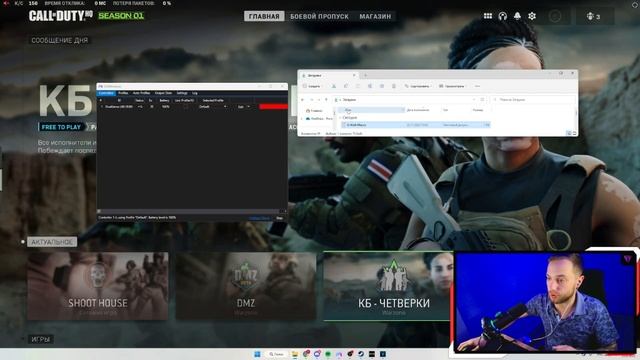The height and width of the screenshot is (360, 640).
Task: Click the ИГРЫ section label
Action: pos(41,339)
